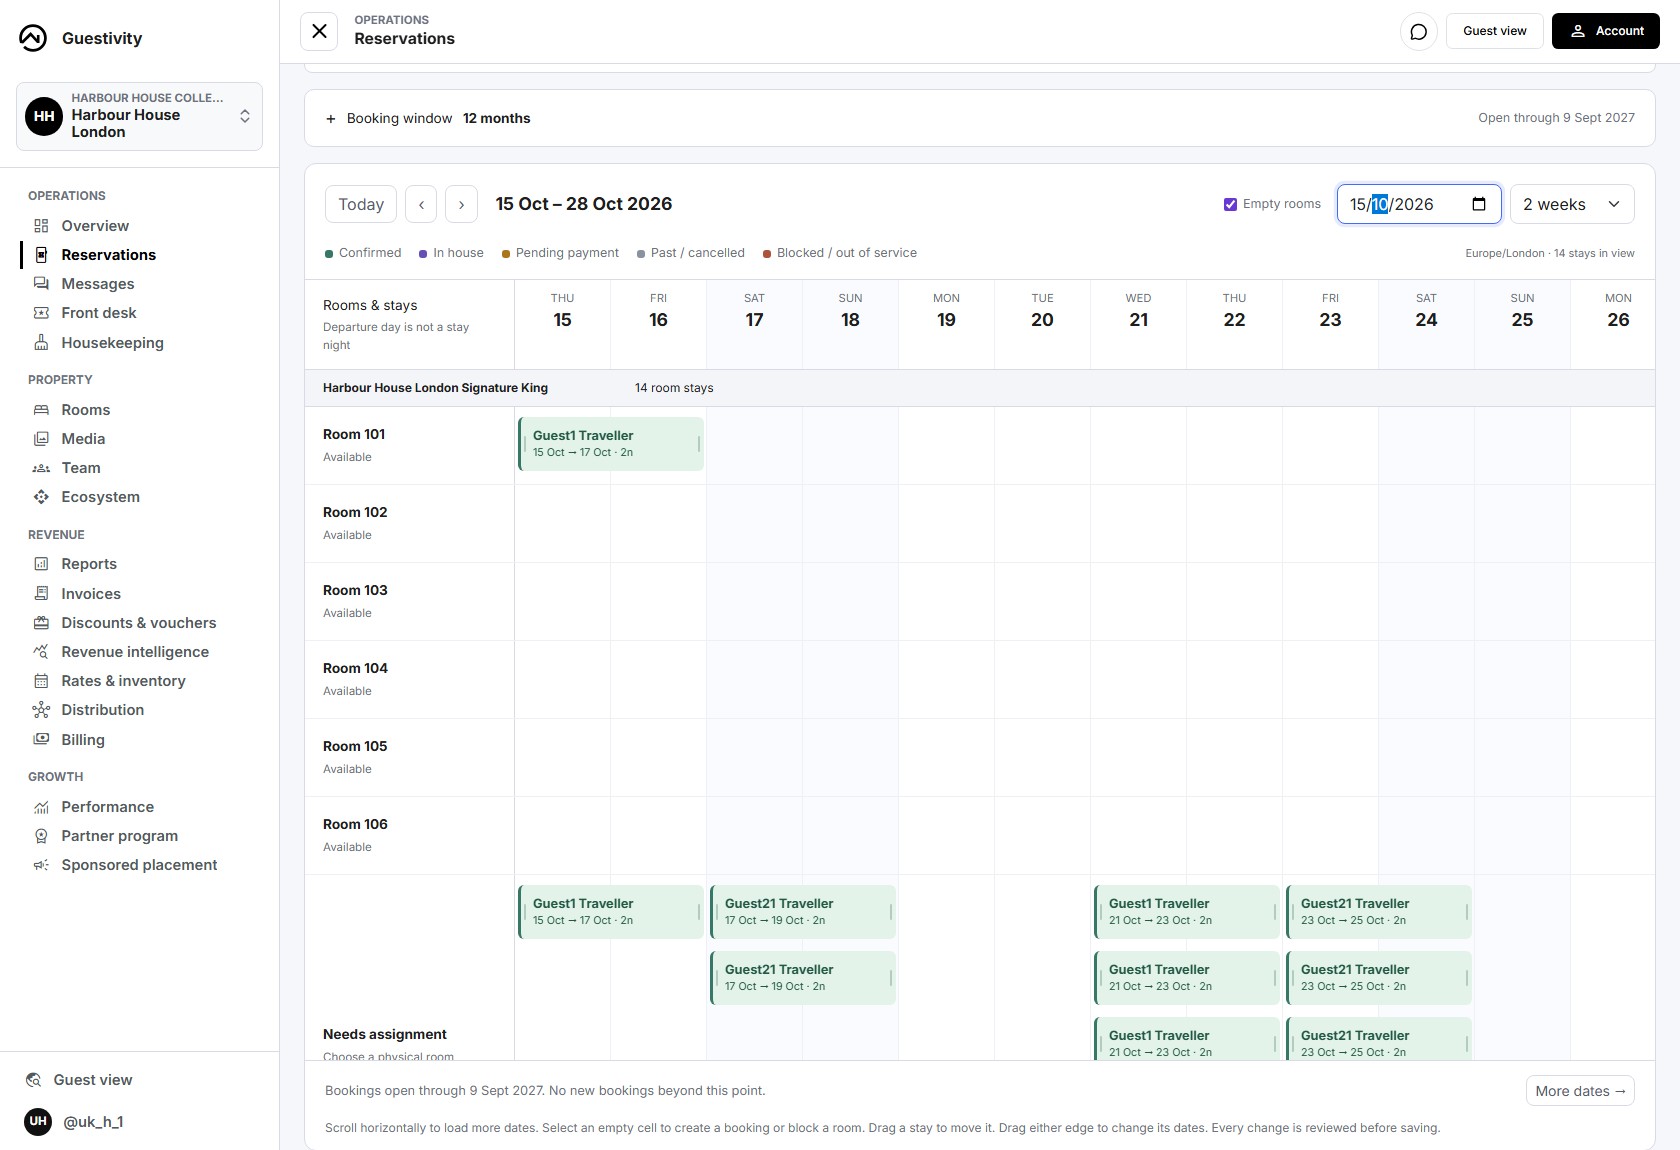Open Guest view link in sidebar footer
The height and width of the screenshot is (1150, 1680).
pos(92,1080)
